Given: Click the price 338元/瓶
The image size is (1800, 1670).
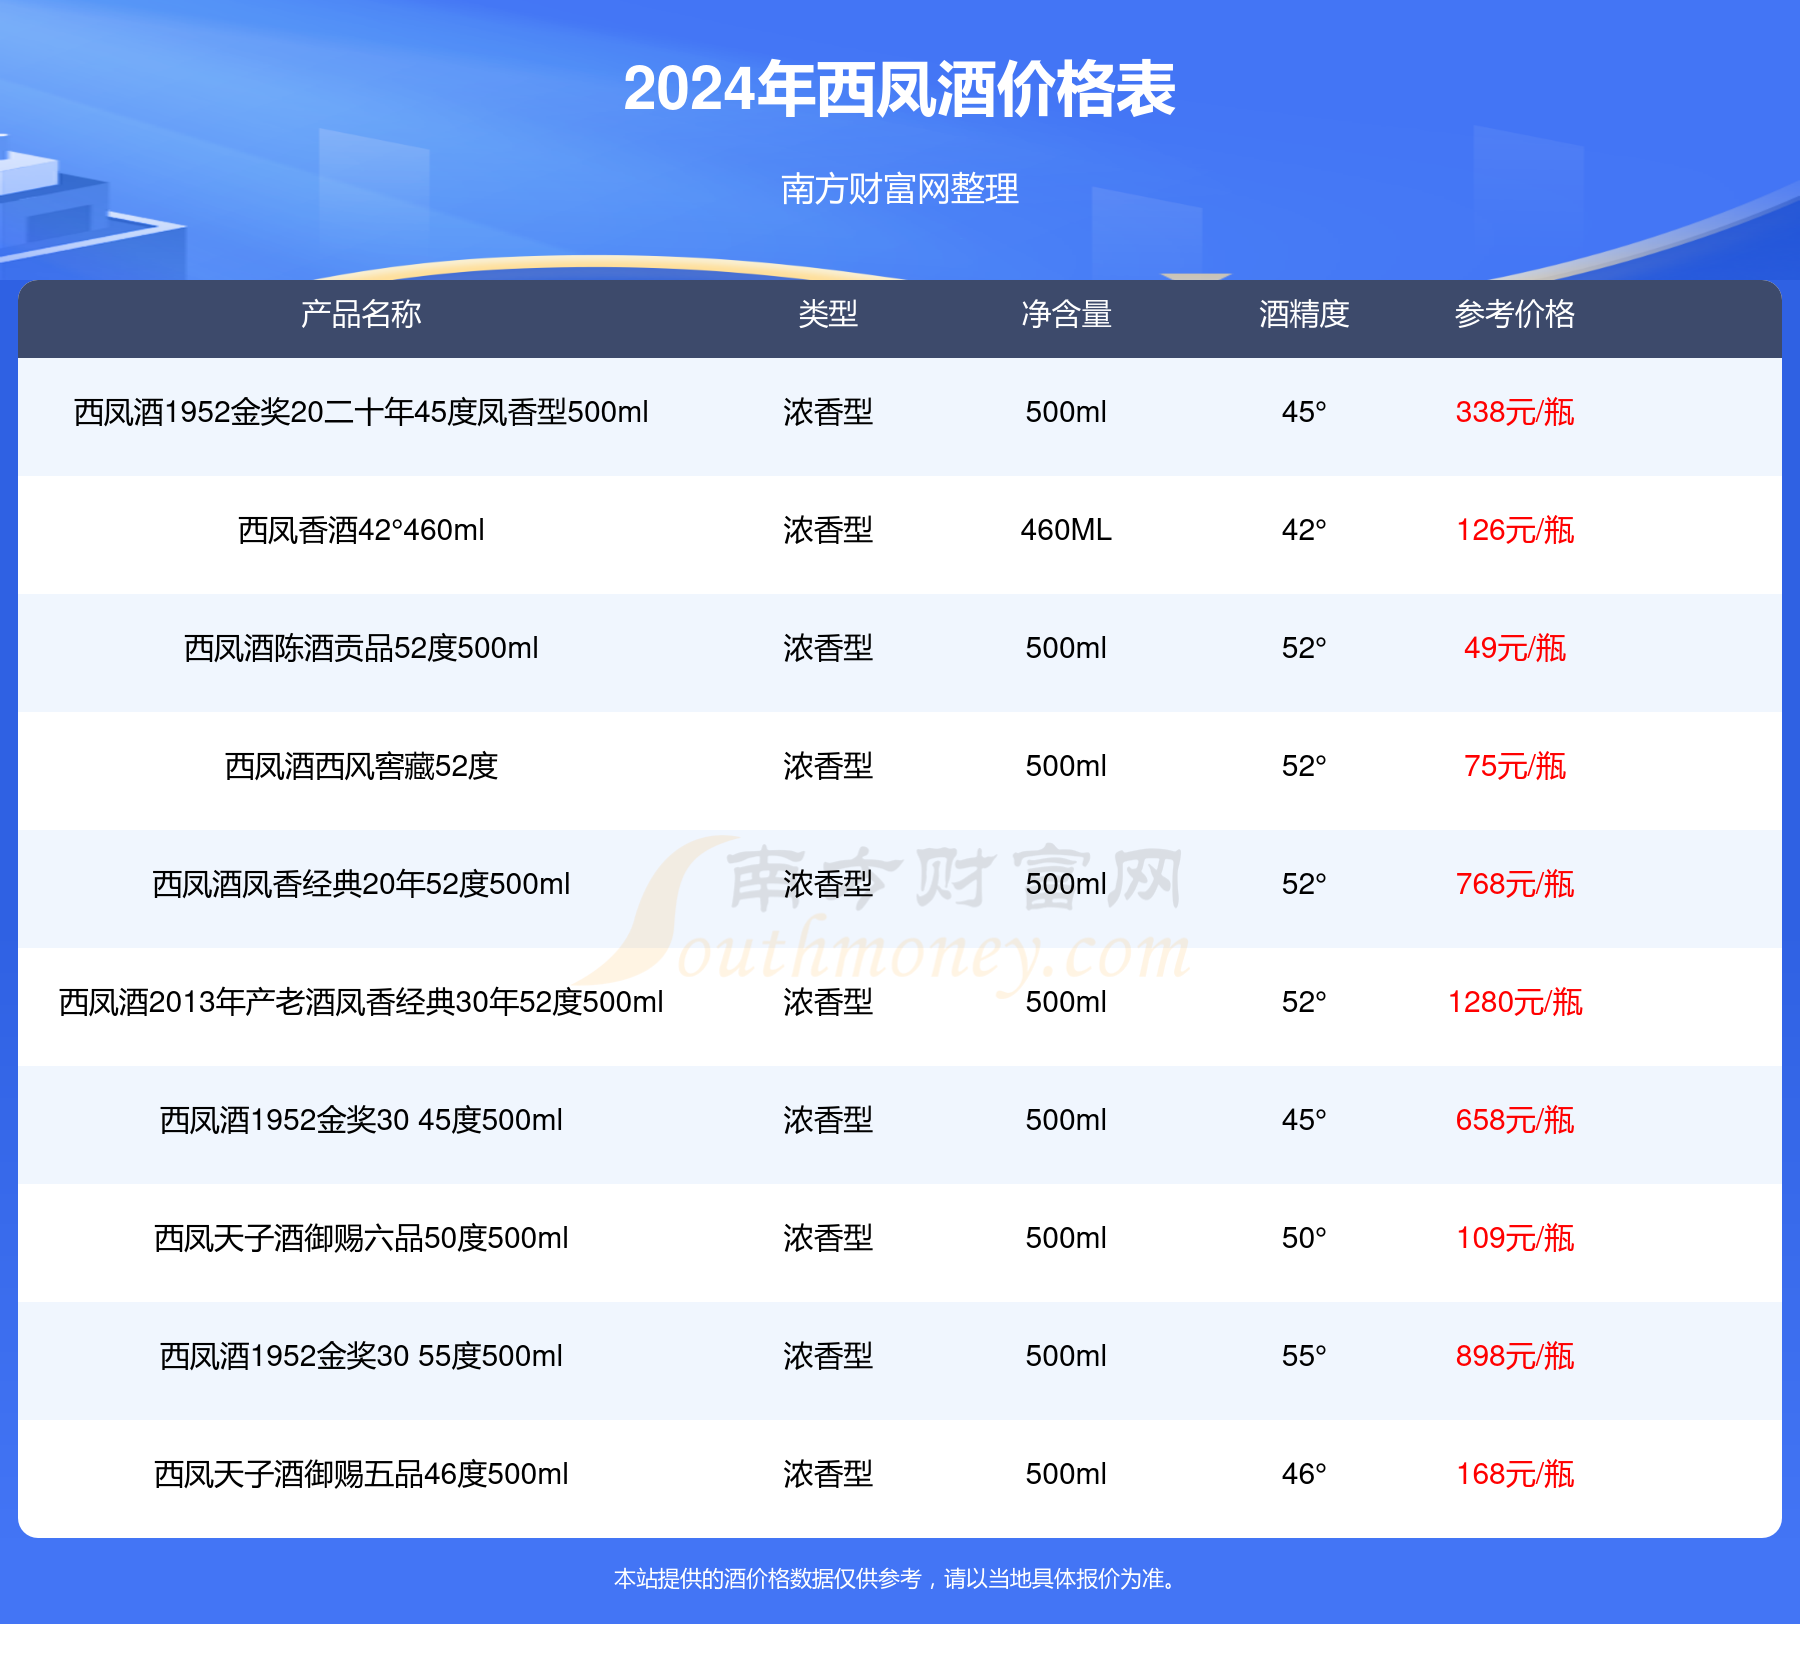Looking at the screenshot, I should tap(1515, 412).
